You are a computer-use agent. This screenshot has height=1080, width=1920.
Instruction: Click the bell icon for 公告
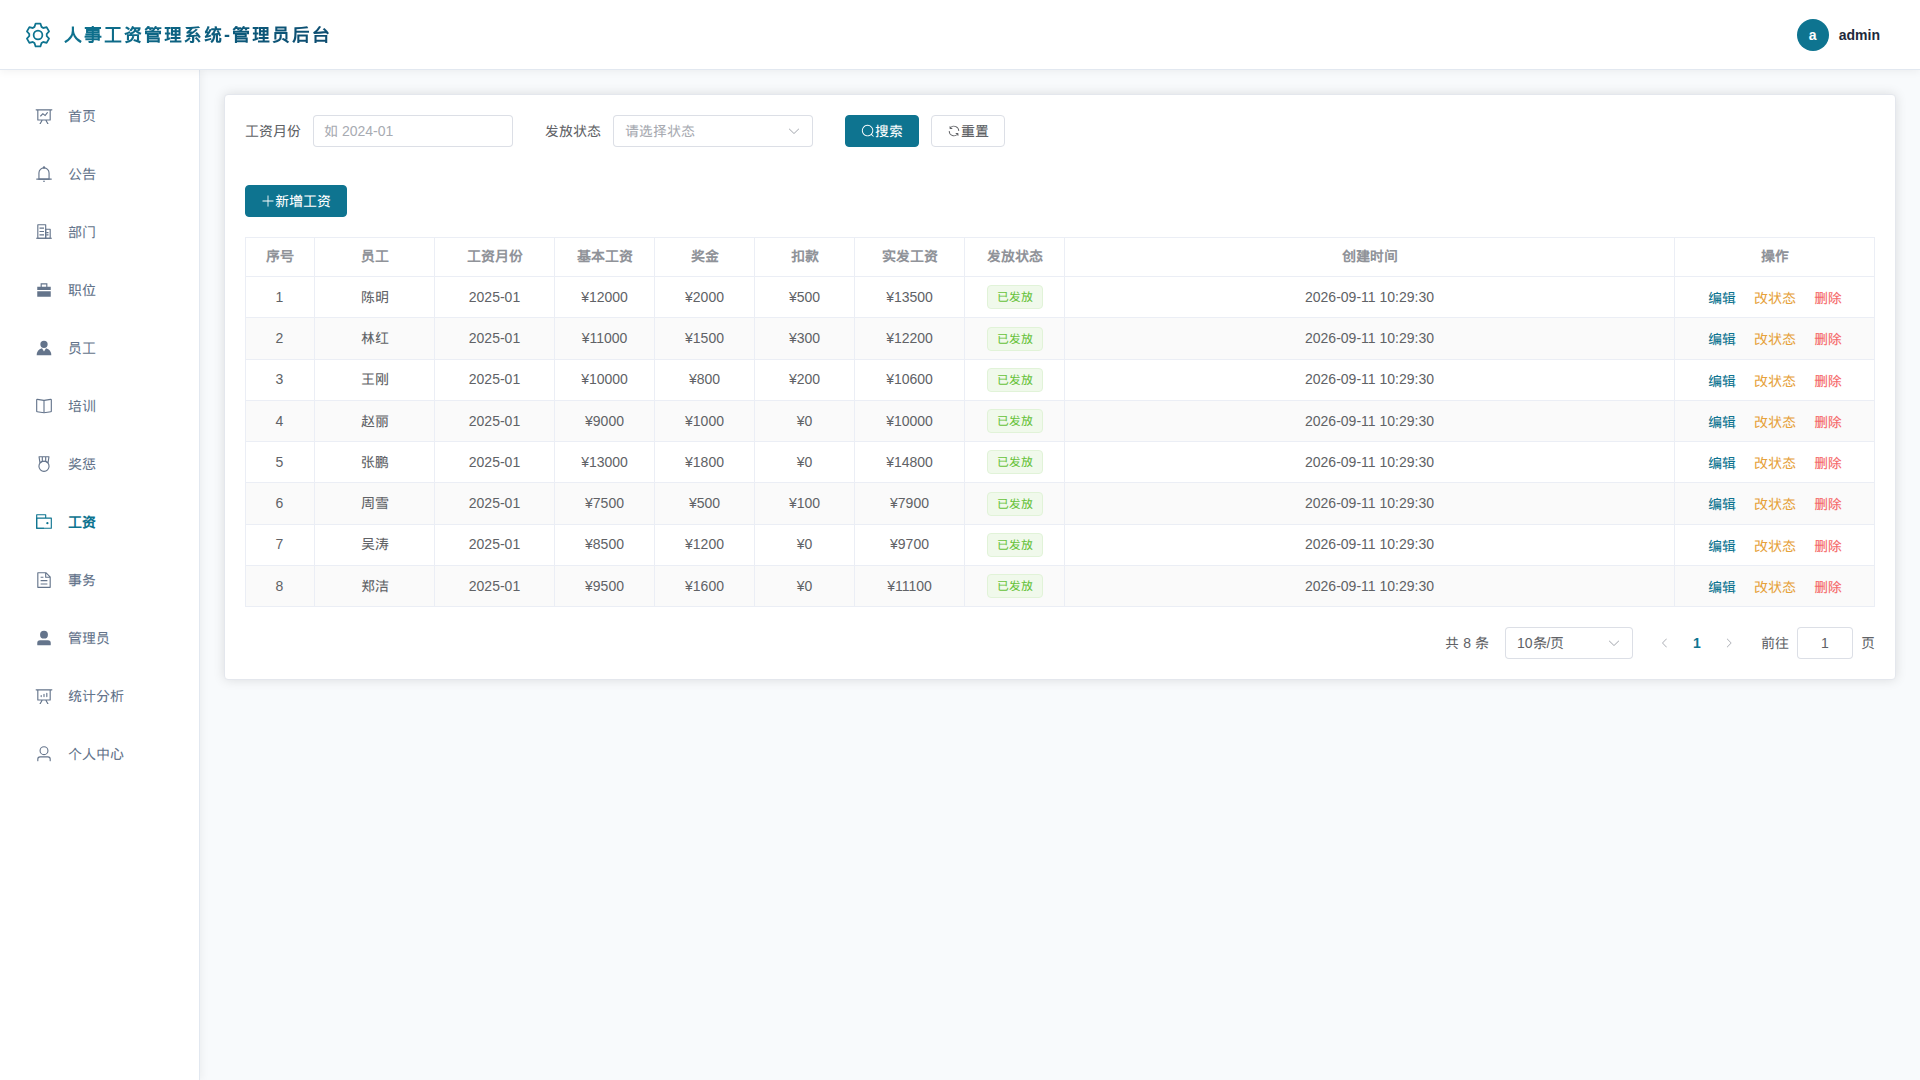(x=44, y=174)
